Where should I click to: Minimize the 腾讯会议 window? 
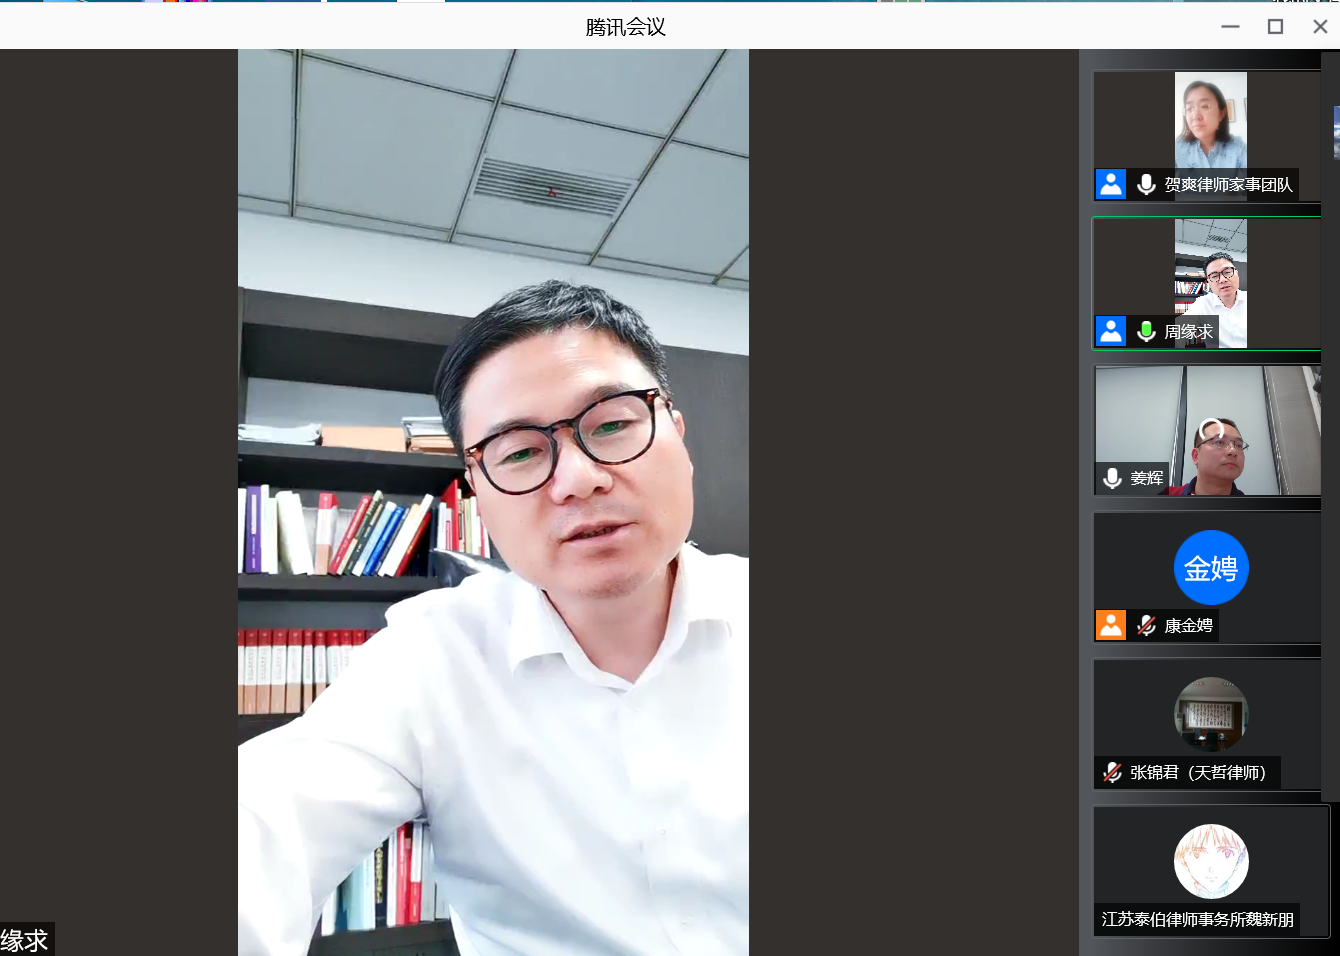coord(1230,27)
